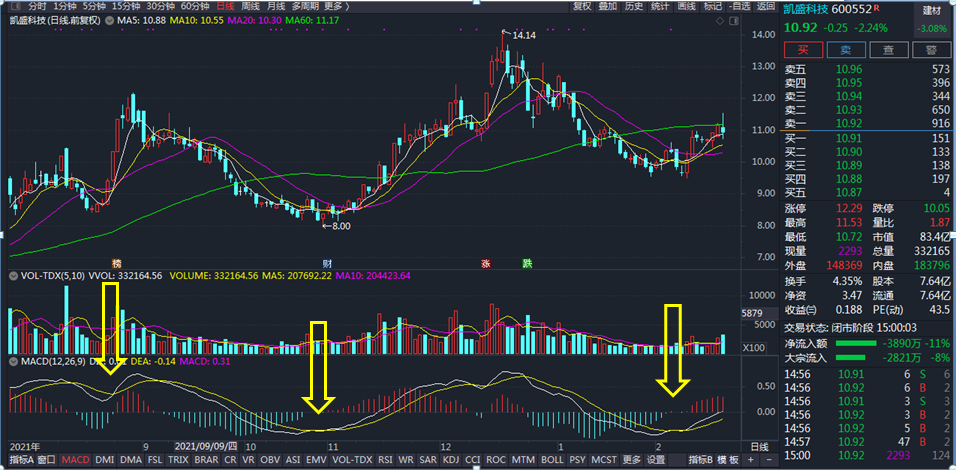The image size is (956, 470).
Task: Switch to 60分钟 period
Action: pos(196,7)
